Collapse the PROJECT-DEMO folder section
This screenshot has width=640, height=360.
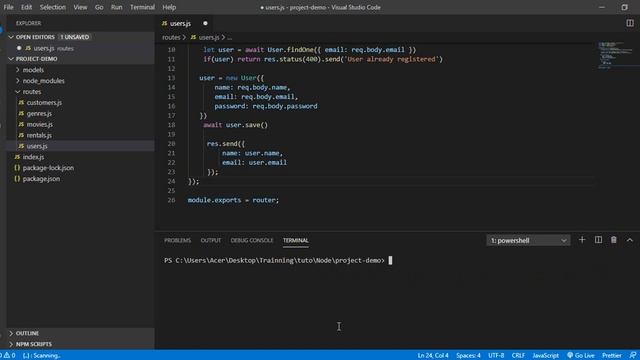click(11, 59)
